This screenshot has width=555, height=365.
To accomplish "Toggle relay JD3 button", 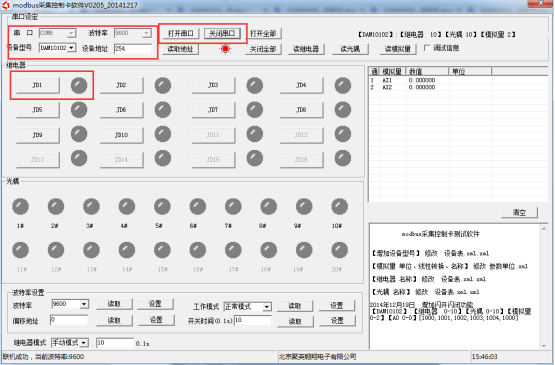I will coord(213,85).
